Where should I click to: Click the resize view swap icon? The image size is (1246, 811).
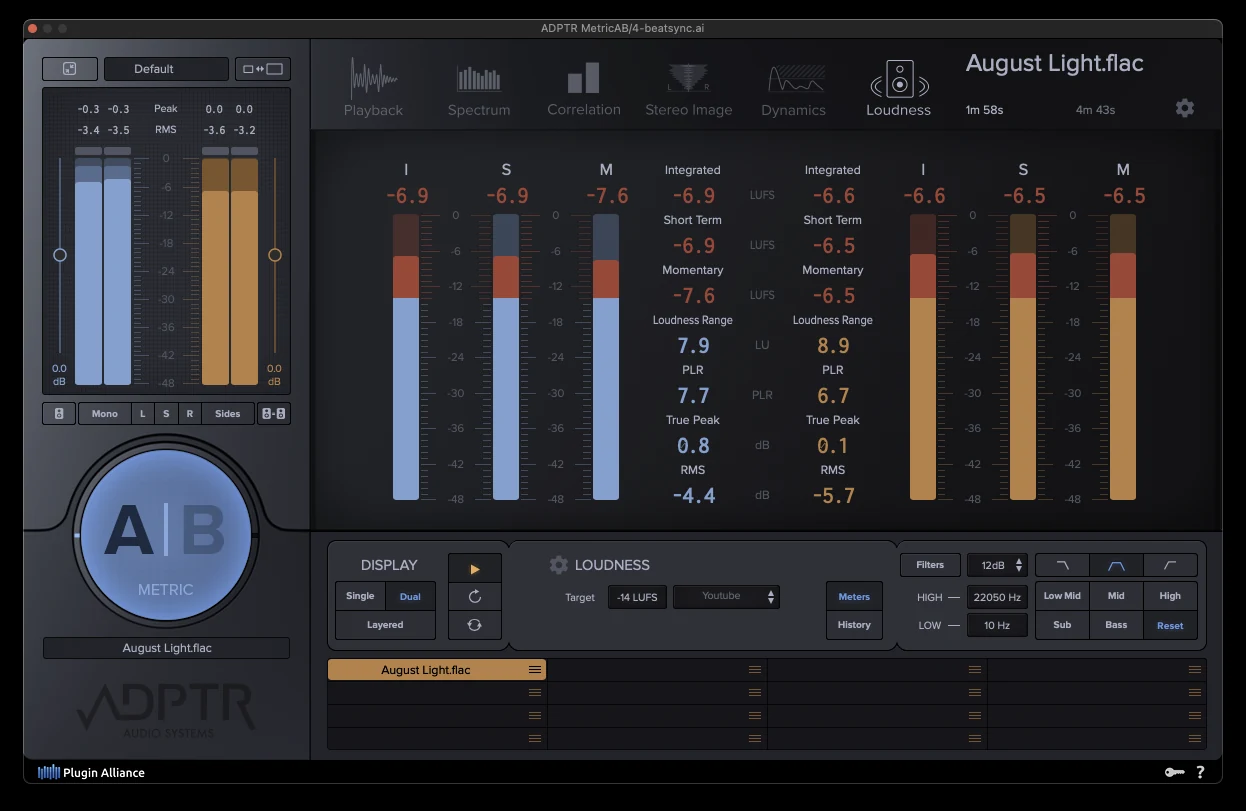tap(263, 69)
